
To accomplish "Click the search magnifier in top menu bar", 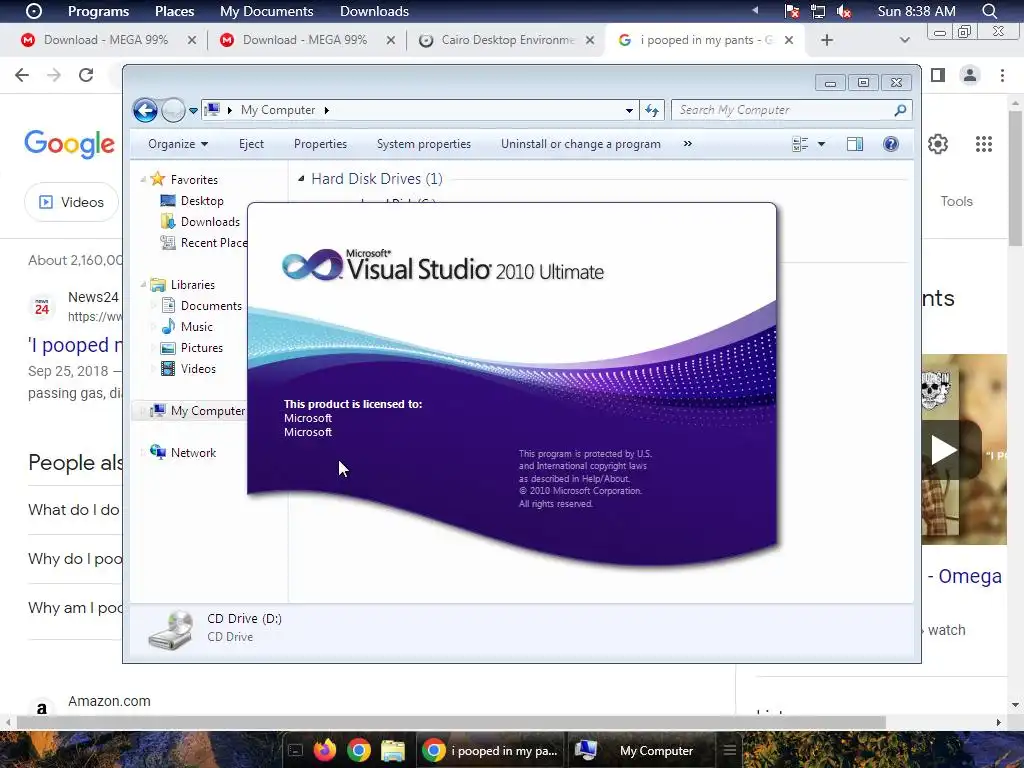I will click(989, 11).
